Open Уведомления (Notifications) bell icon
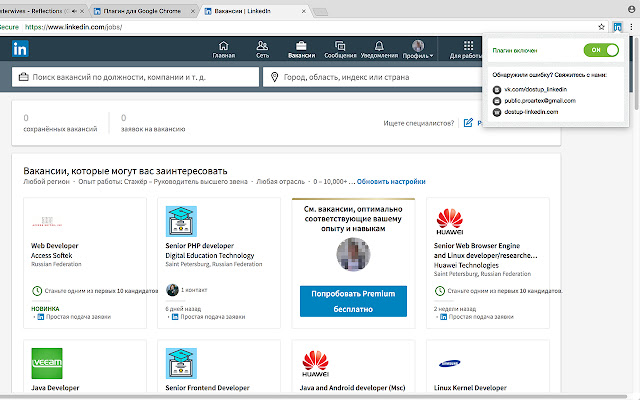640x400 pixels. pos(378,48)
